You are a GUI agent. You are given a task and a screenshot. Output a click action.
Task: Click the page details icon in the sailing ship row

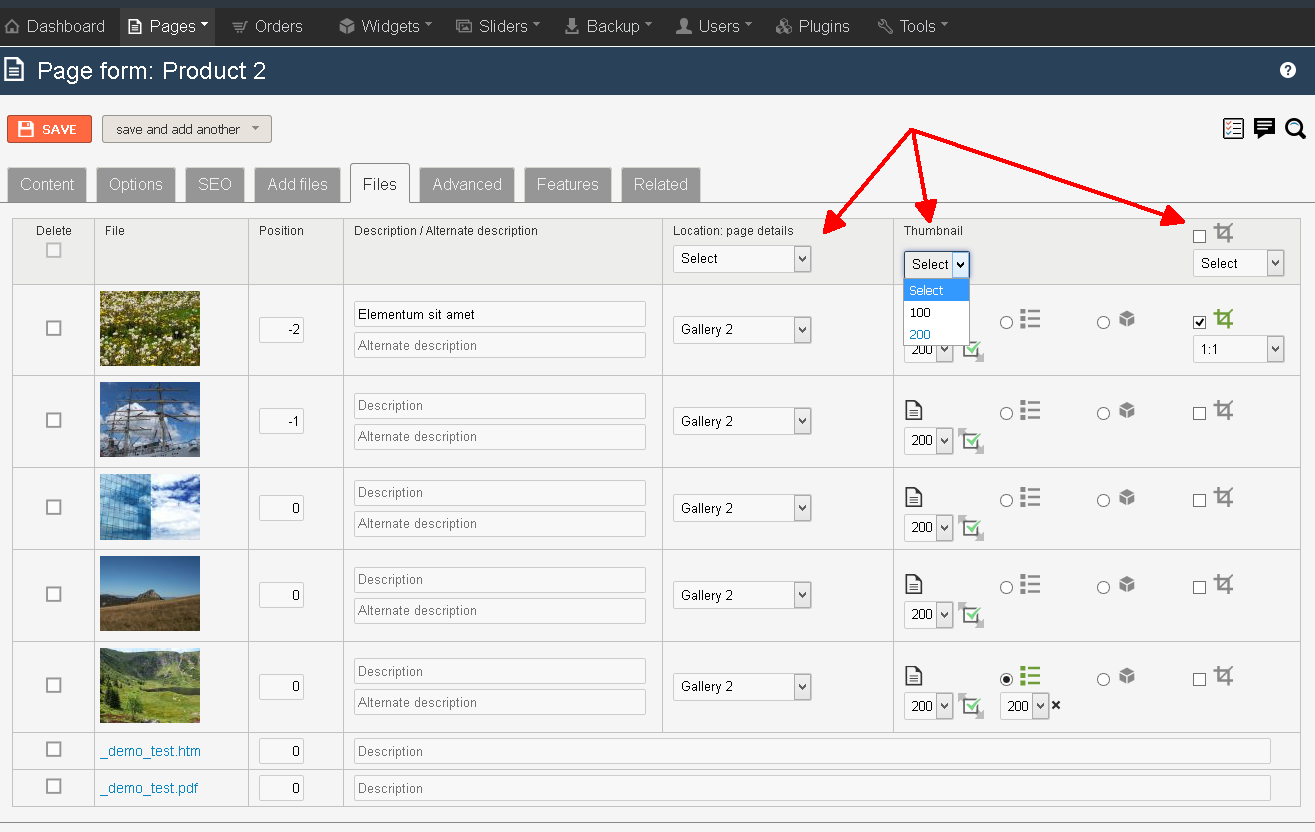coord(913,409)
